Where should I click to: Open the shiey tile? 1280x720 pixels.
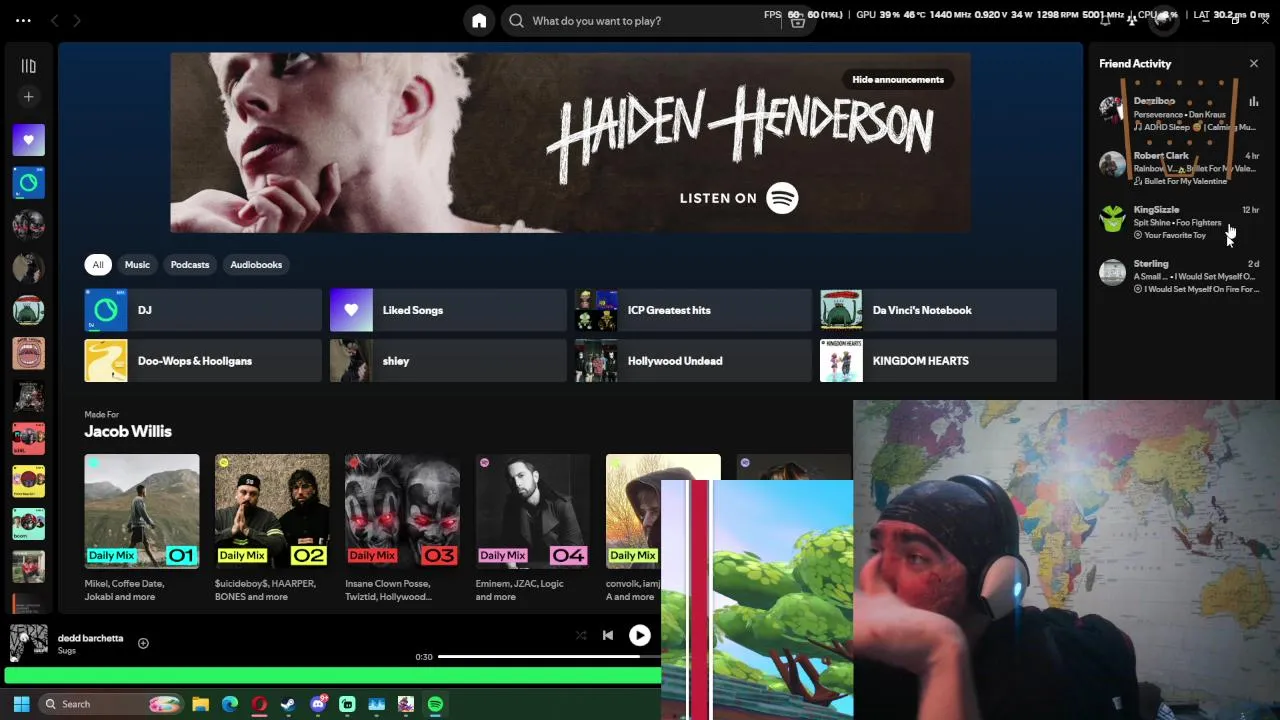[448, 361]
